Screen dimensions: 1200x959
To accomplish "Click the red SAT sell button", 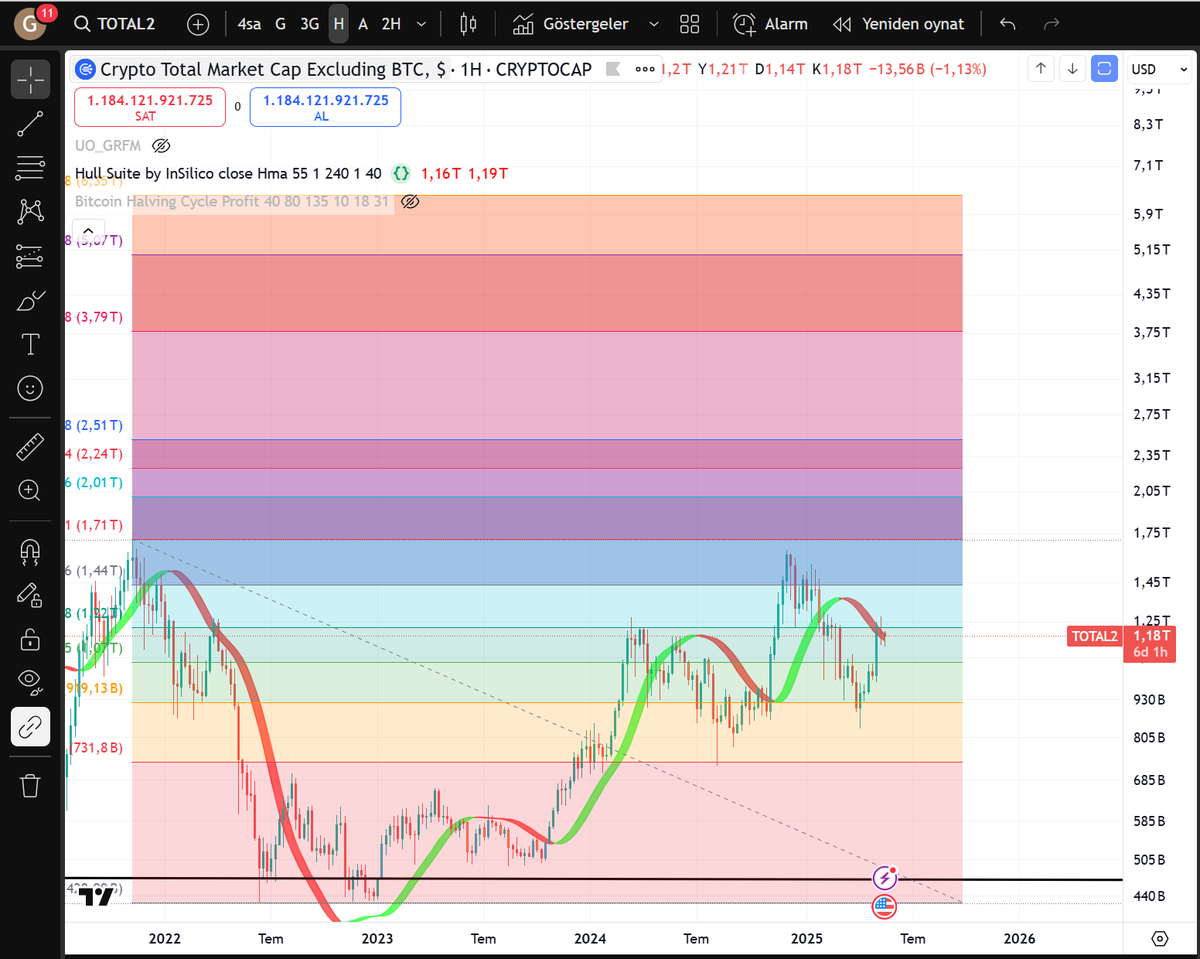I will pyautogui.click(x=150, y=107).
